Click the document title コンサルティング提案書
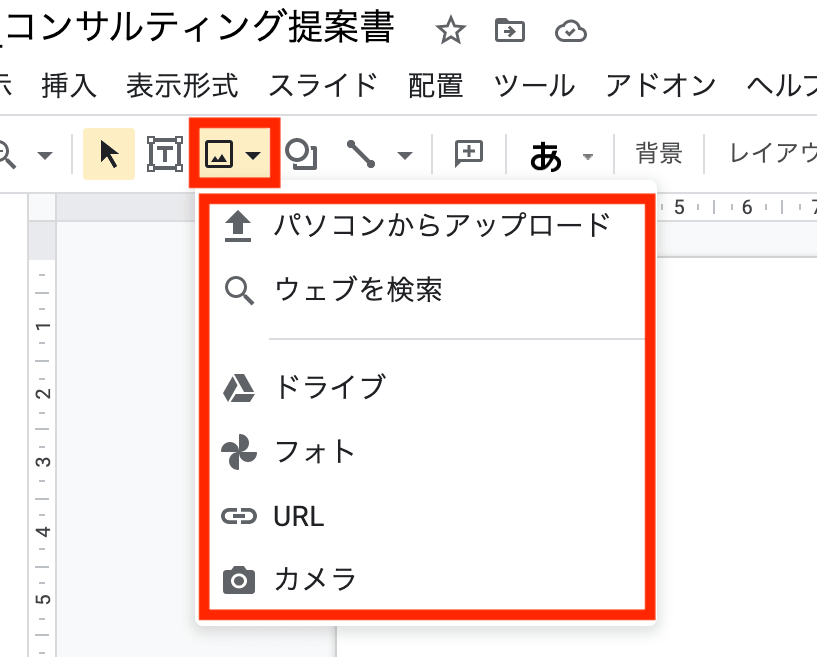 click(x=201, y=27)
